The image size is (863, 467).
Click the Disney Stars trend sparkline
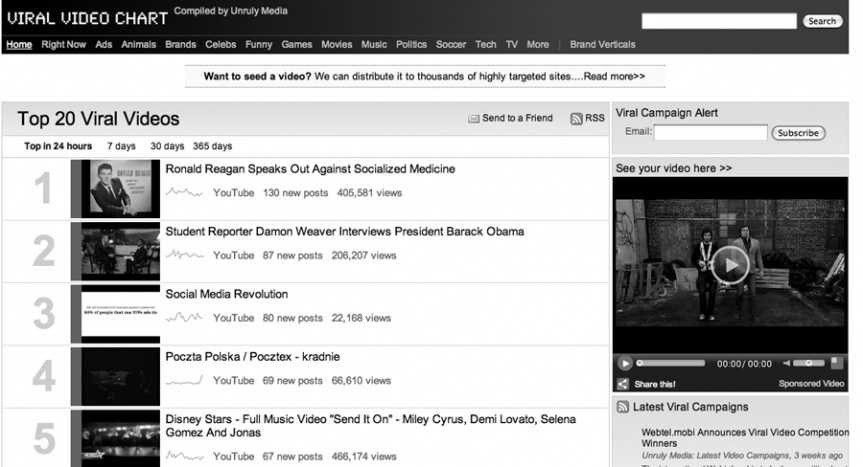tap(184, 456)
